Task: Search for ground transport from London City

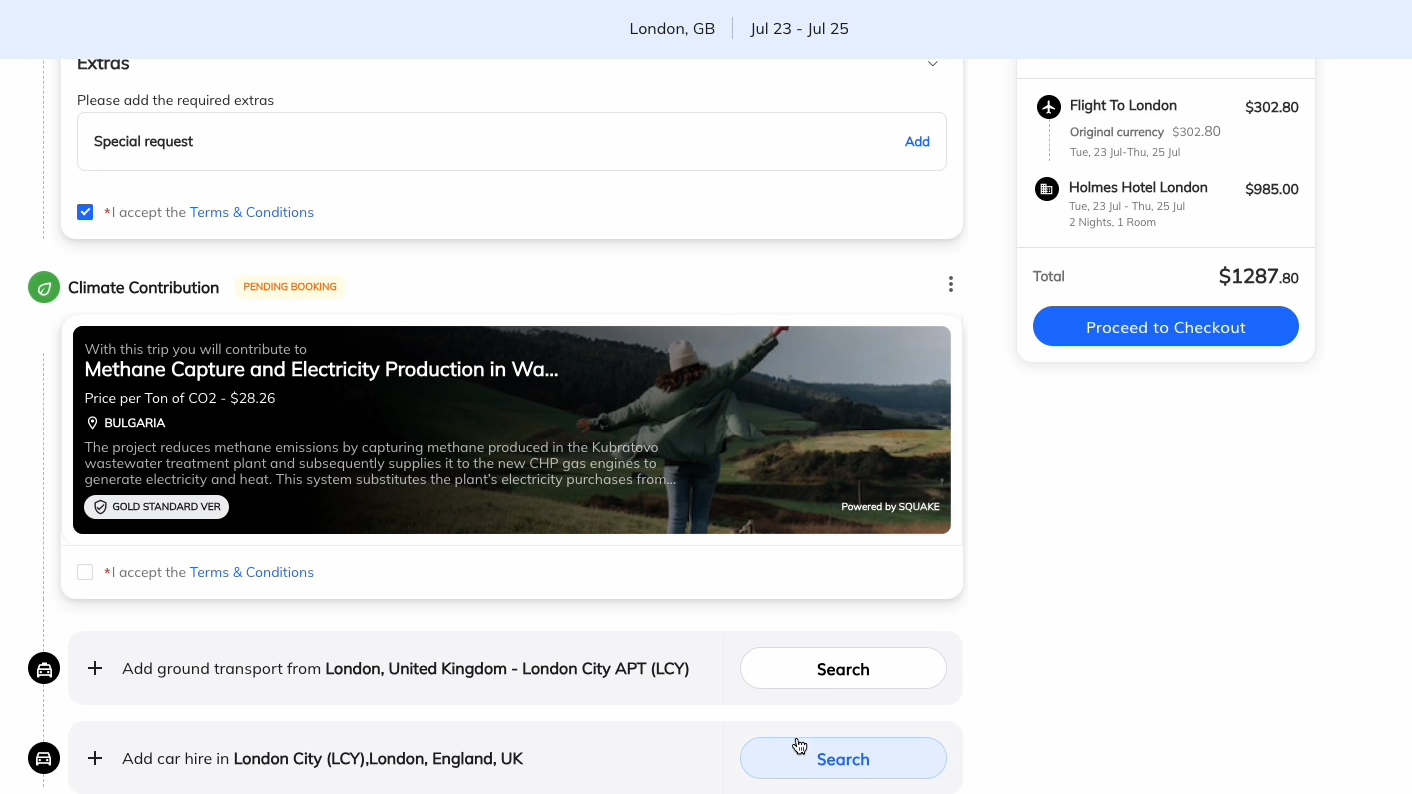Action: coord(842,669)
